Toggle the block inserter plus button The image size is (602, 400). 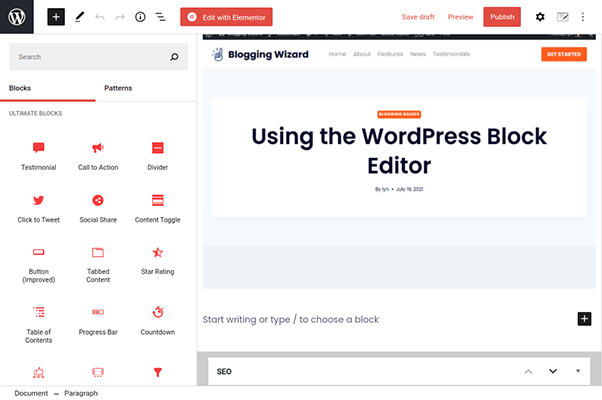click(56, 17)
